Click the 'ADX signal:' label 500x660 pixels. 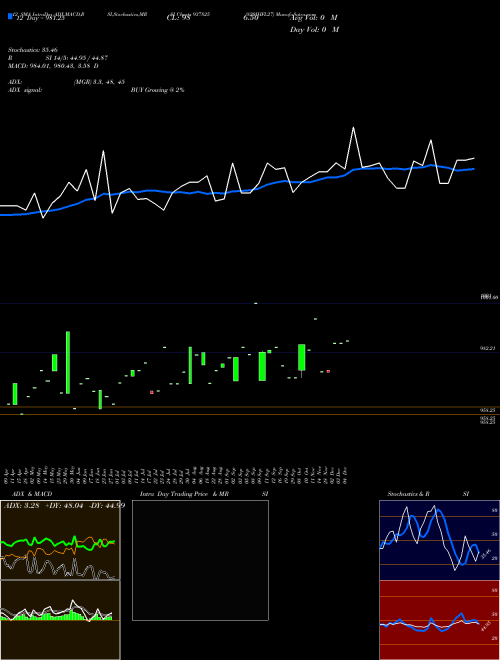[x=24, y=90]
